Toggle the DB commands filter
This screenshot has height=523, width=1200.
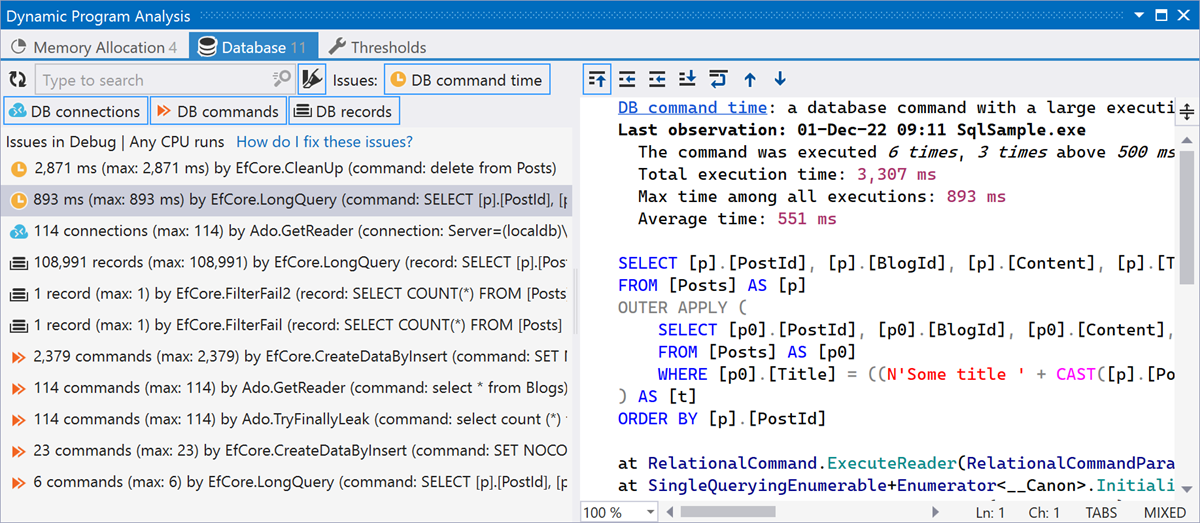(218, 111)
